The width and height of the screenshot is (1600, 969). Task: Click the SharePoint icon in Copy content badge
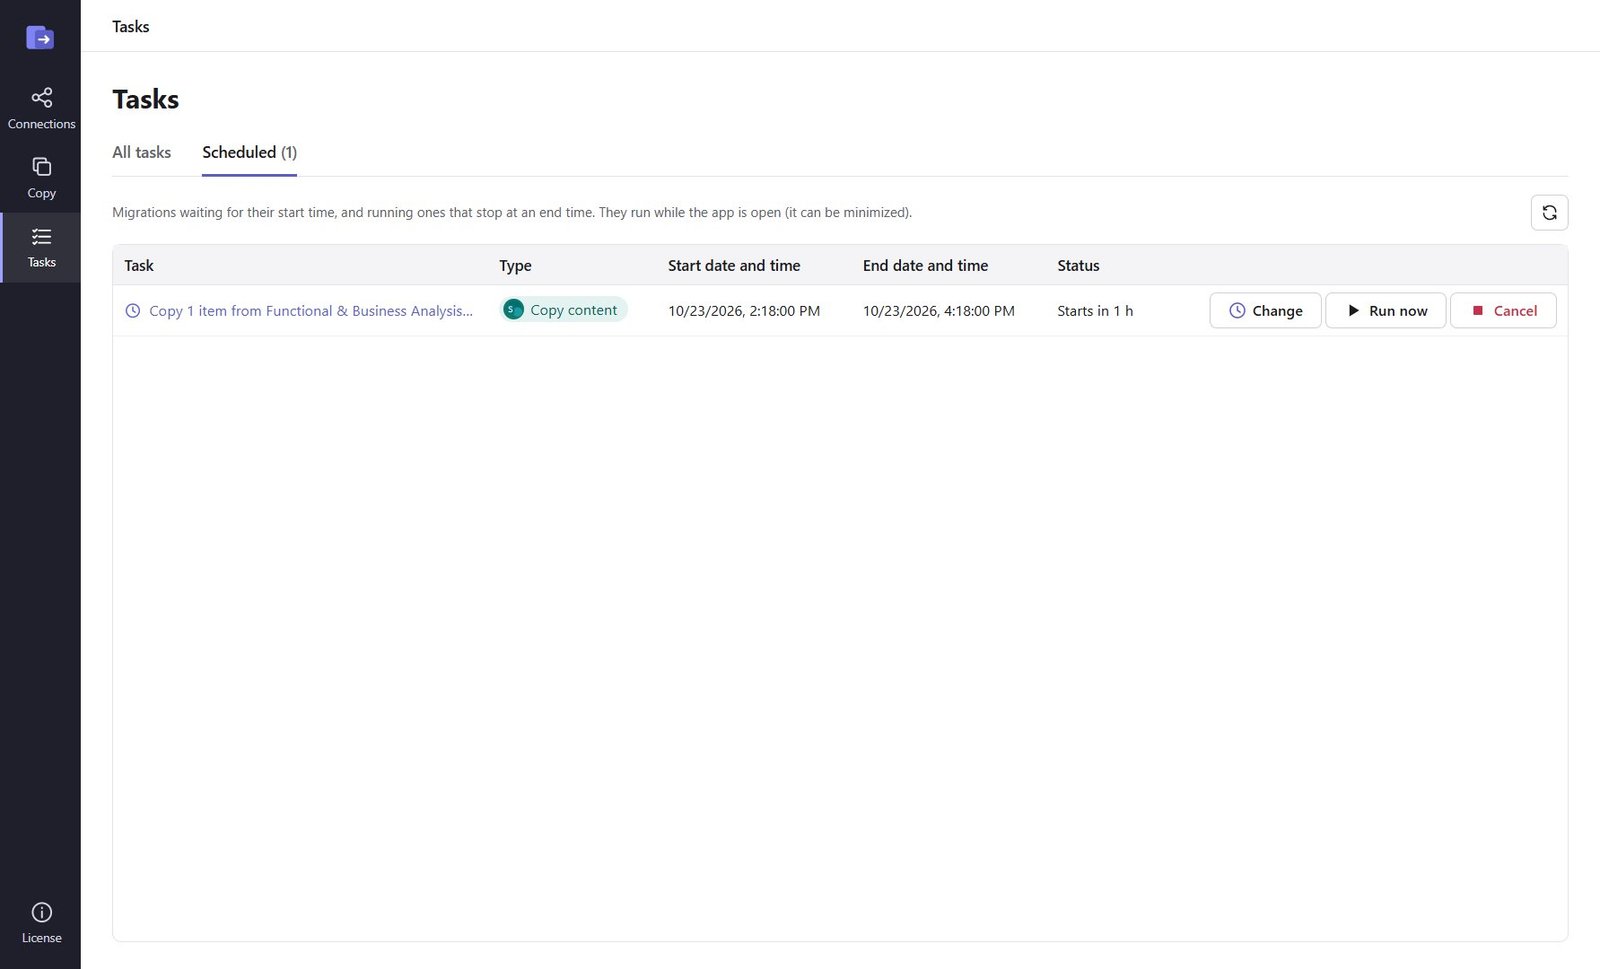pyautogui.click(x=513, y=310)
